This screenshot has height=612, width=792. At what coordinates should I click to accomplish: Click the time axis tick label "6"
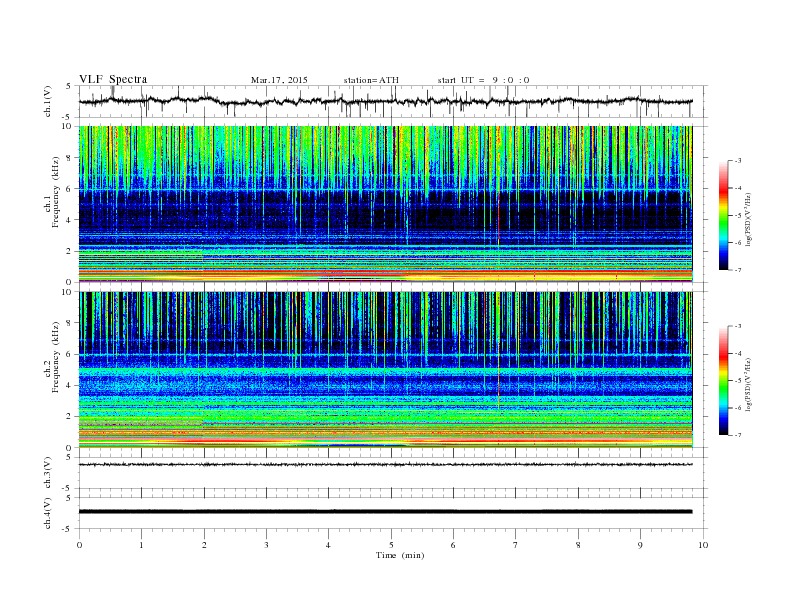[x=453, y=545]
